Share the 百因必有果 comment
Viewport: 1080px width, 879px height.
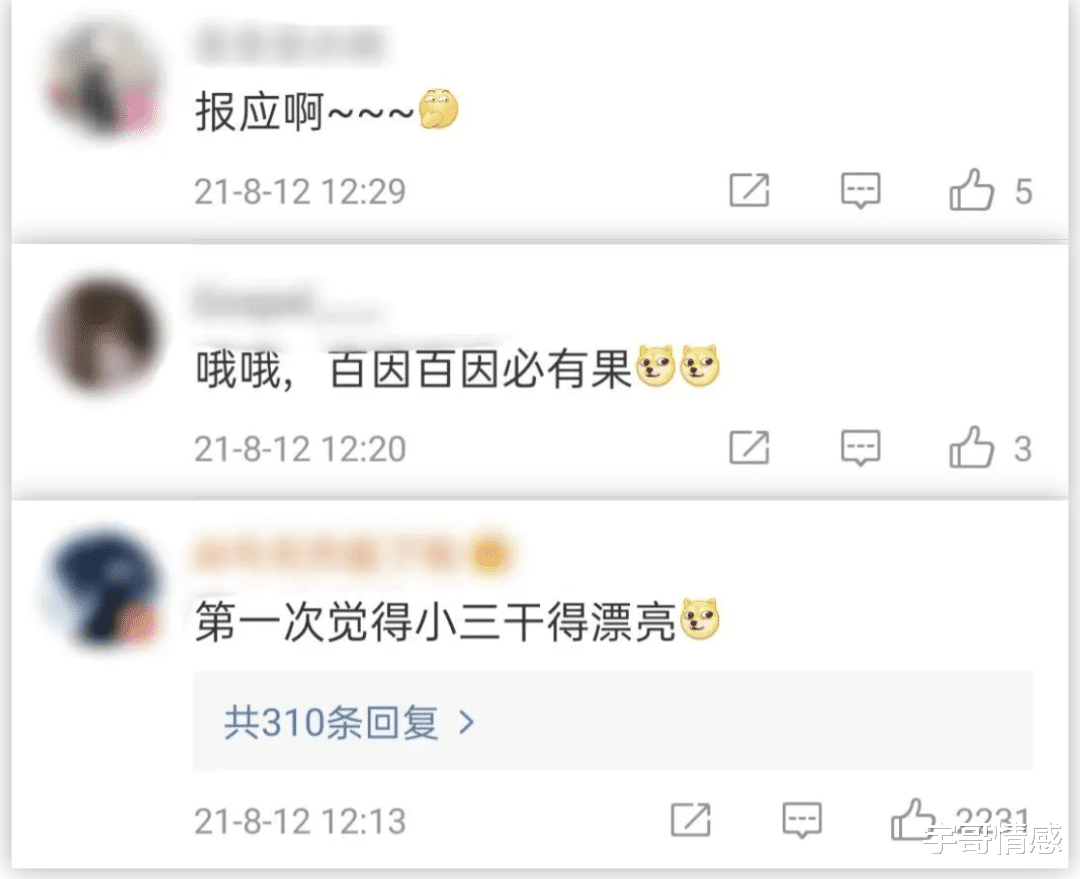[x=749, y=448]
